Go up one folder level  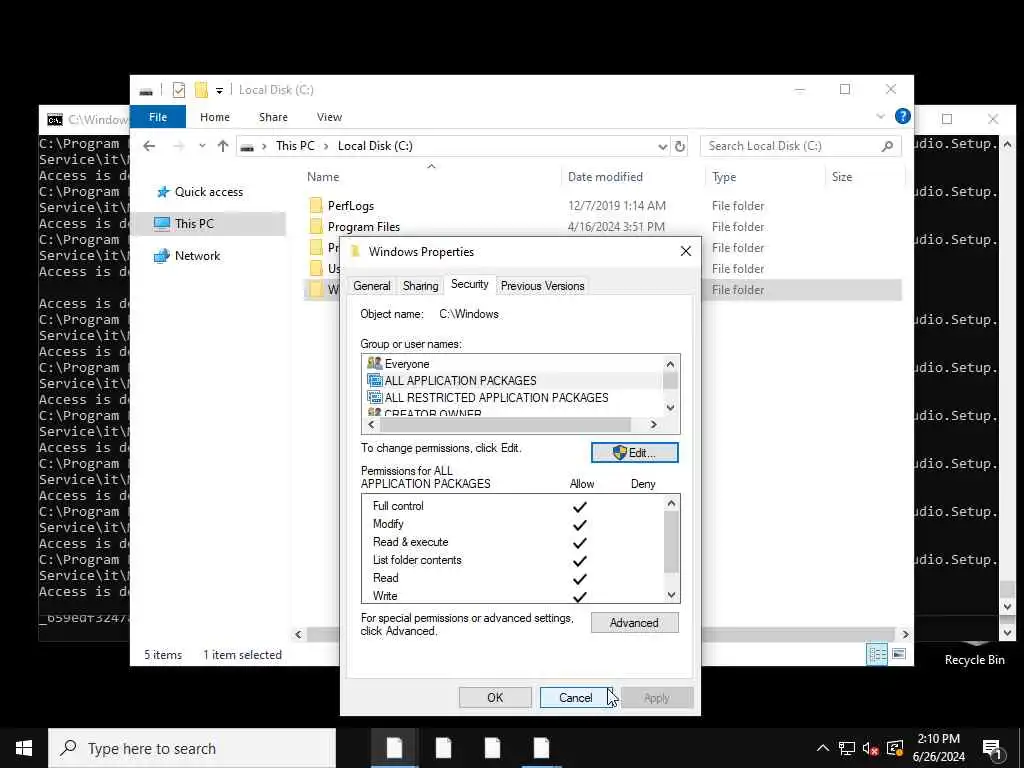223,146
